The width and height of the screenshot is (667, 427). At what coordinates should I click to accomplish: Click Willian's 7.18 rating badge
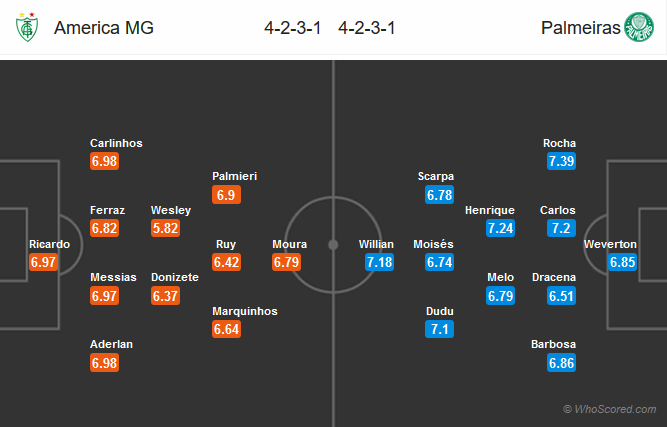pyautogui.click(x=379, y=262)
